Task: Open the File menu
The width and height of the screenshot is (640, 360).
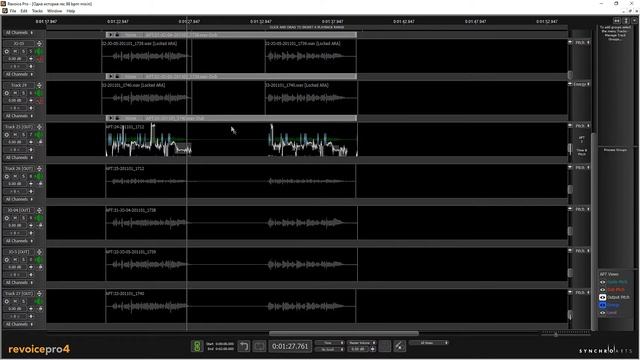Action: [x=13, y=11]
